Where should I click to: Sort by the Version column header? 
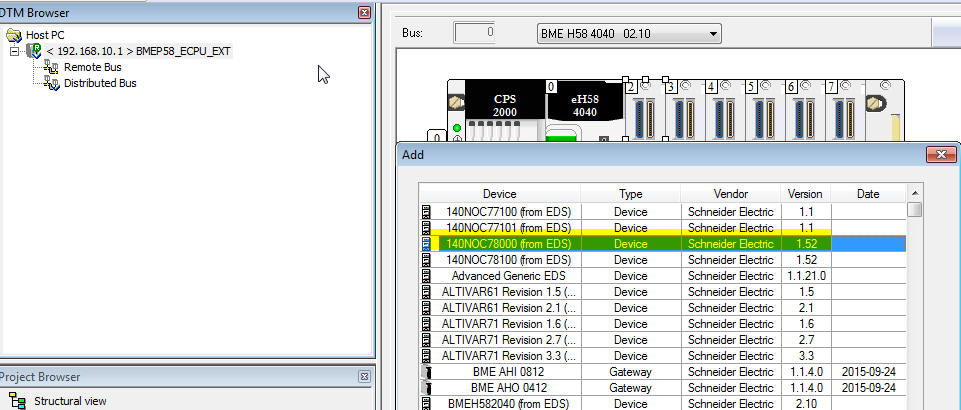tap(805, 194)
